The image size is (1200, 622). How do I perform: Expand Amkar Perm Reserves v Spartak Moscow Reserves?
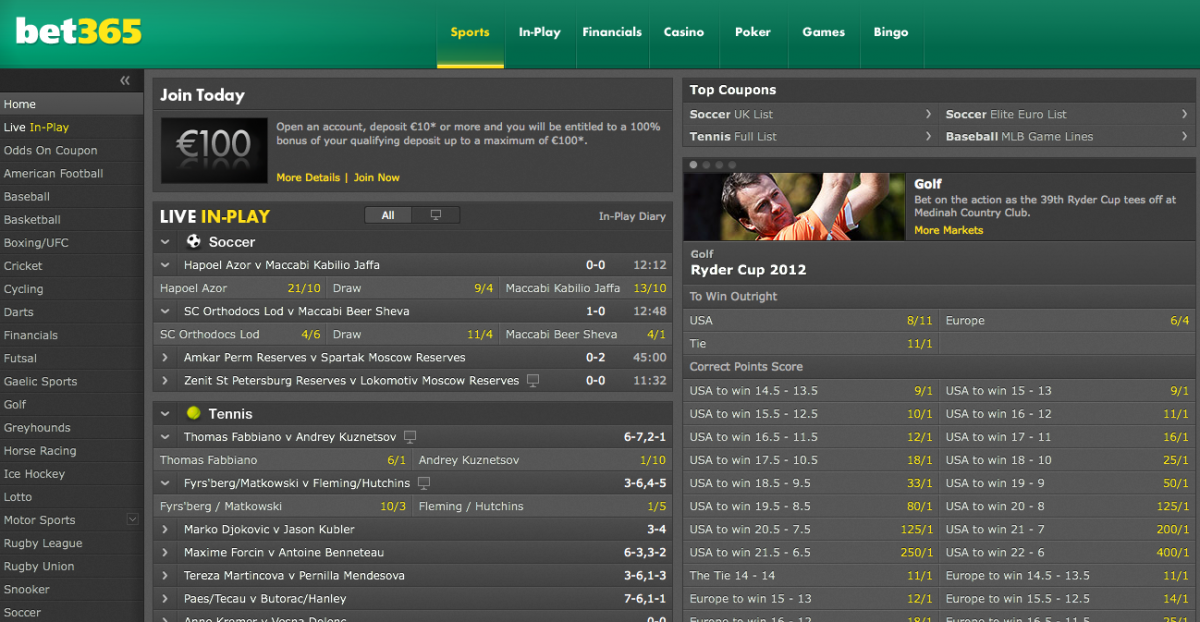[x=165, y=357]
